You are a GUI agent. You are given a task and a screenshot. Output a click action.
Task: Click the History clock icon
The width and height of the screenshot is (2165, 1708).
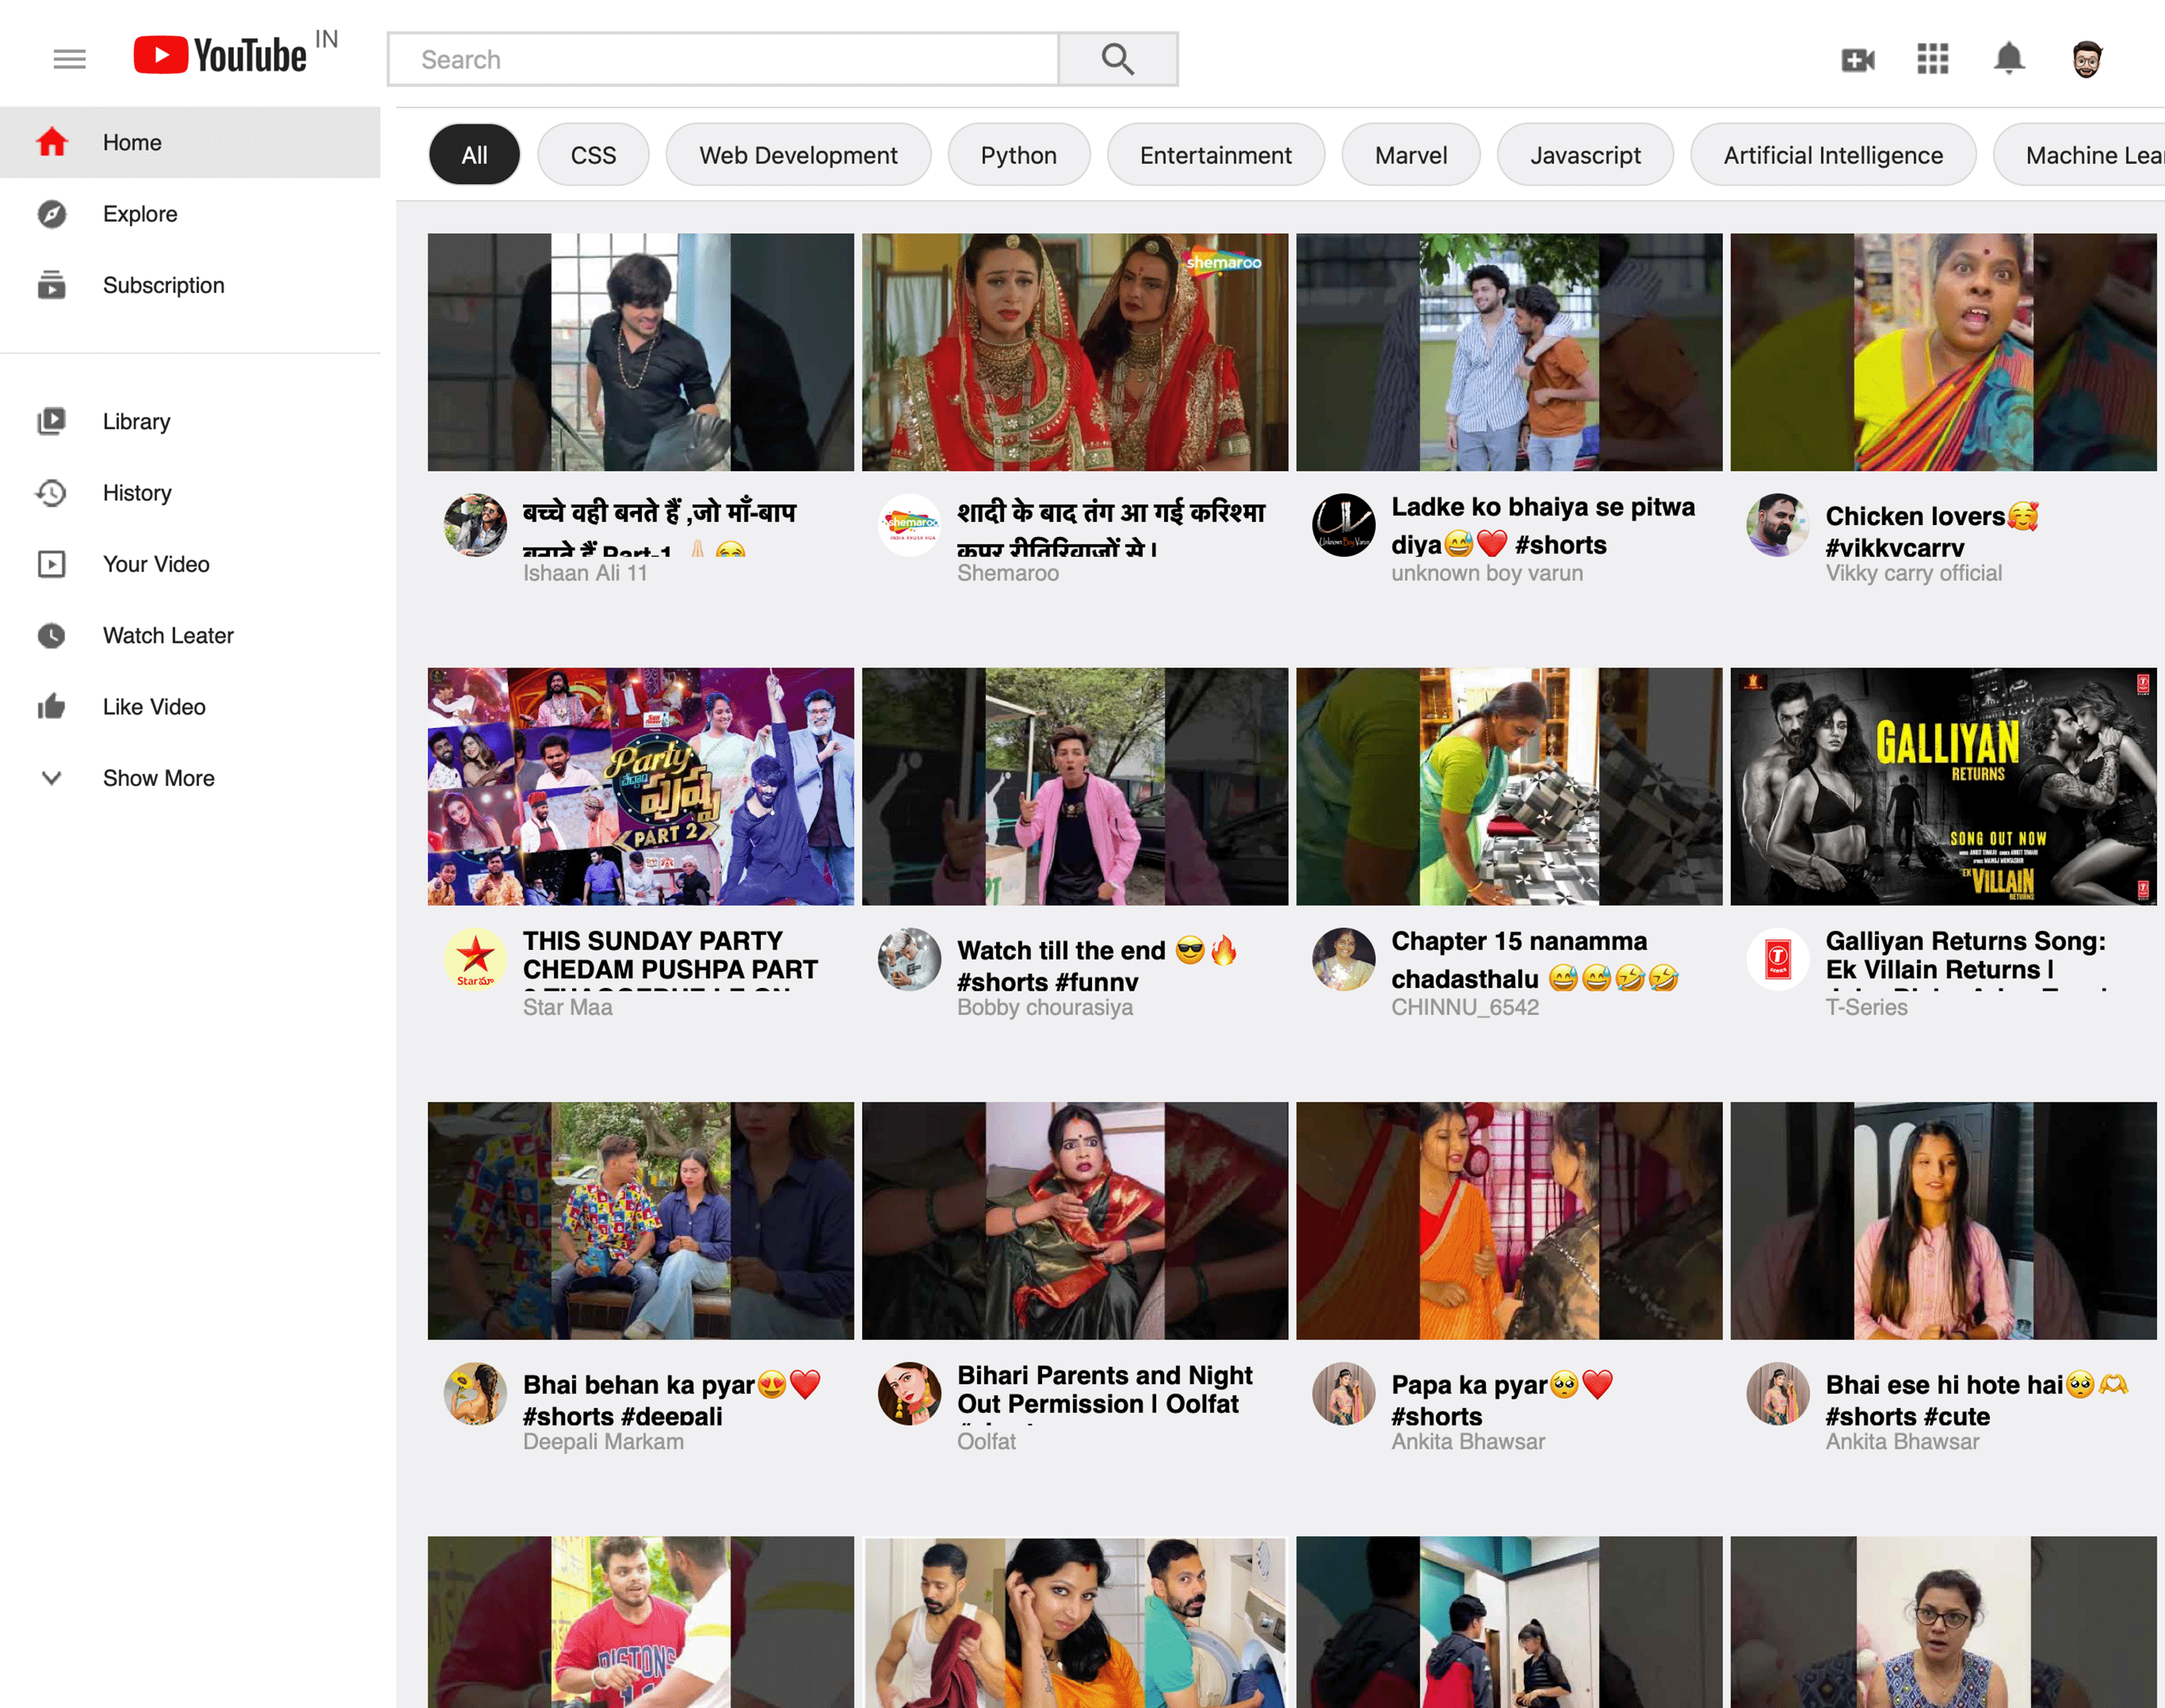(51, 493)
